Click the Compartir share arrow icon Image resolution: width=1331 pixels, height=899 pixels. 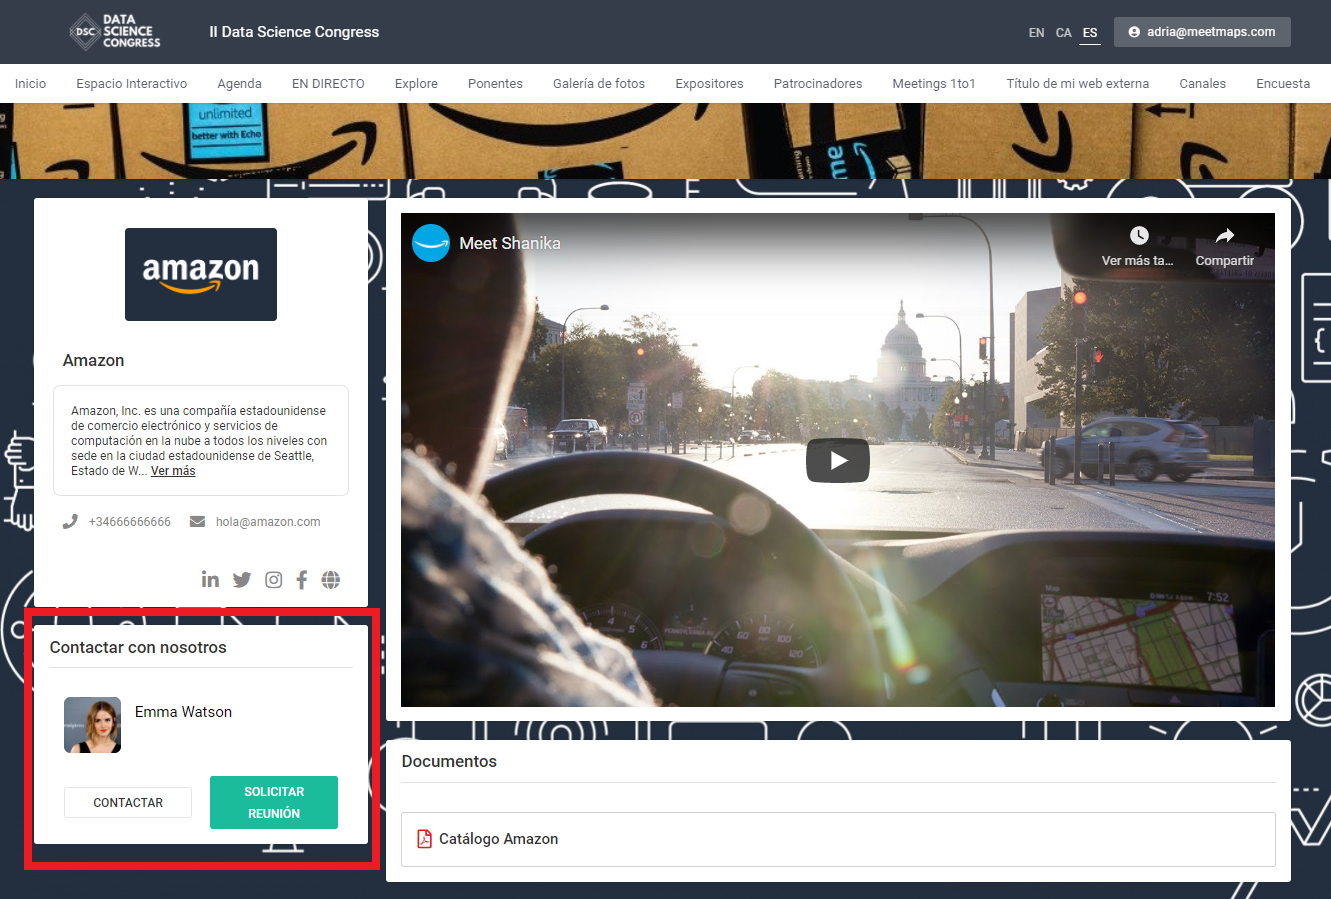tap(1225, 236)
